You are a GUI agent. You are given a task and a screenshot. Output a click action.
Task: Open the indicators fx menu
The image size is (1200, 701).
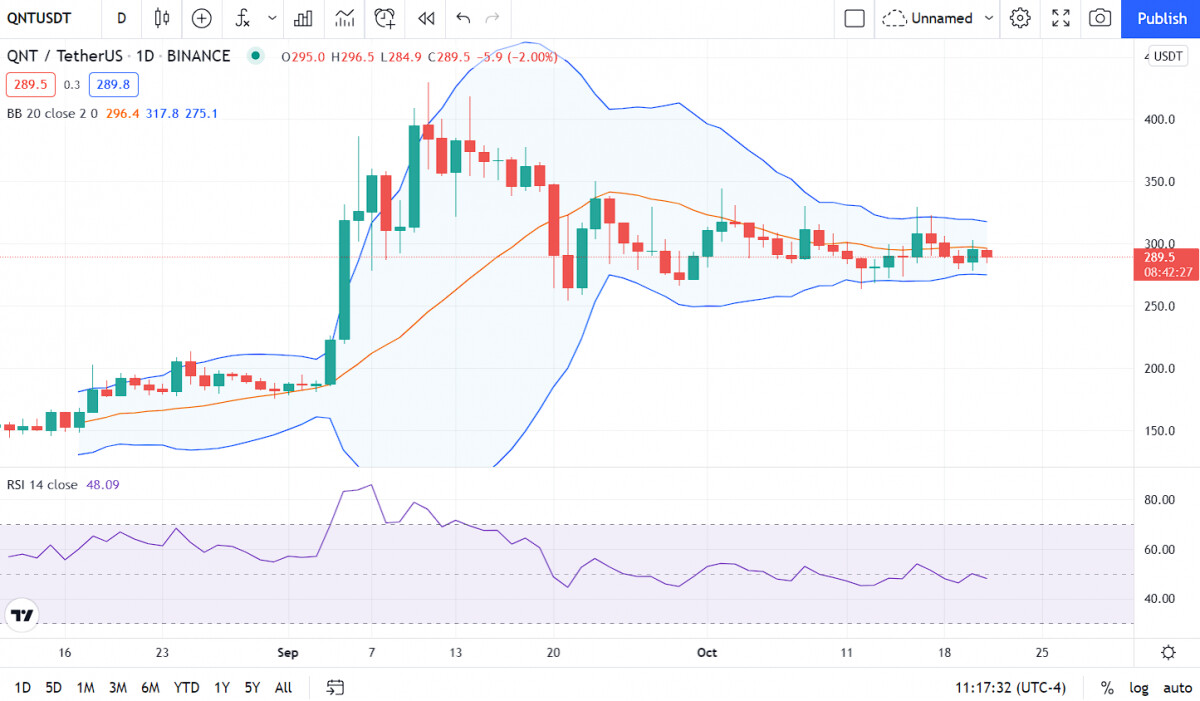(x=242, y=18)
